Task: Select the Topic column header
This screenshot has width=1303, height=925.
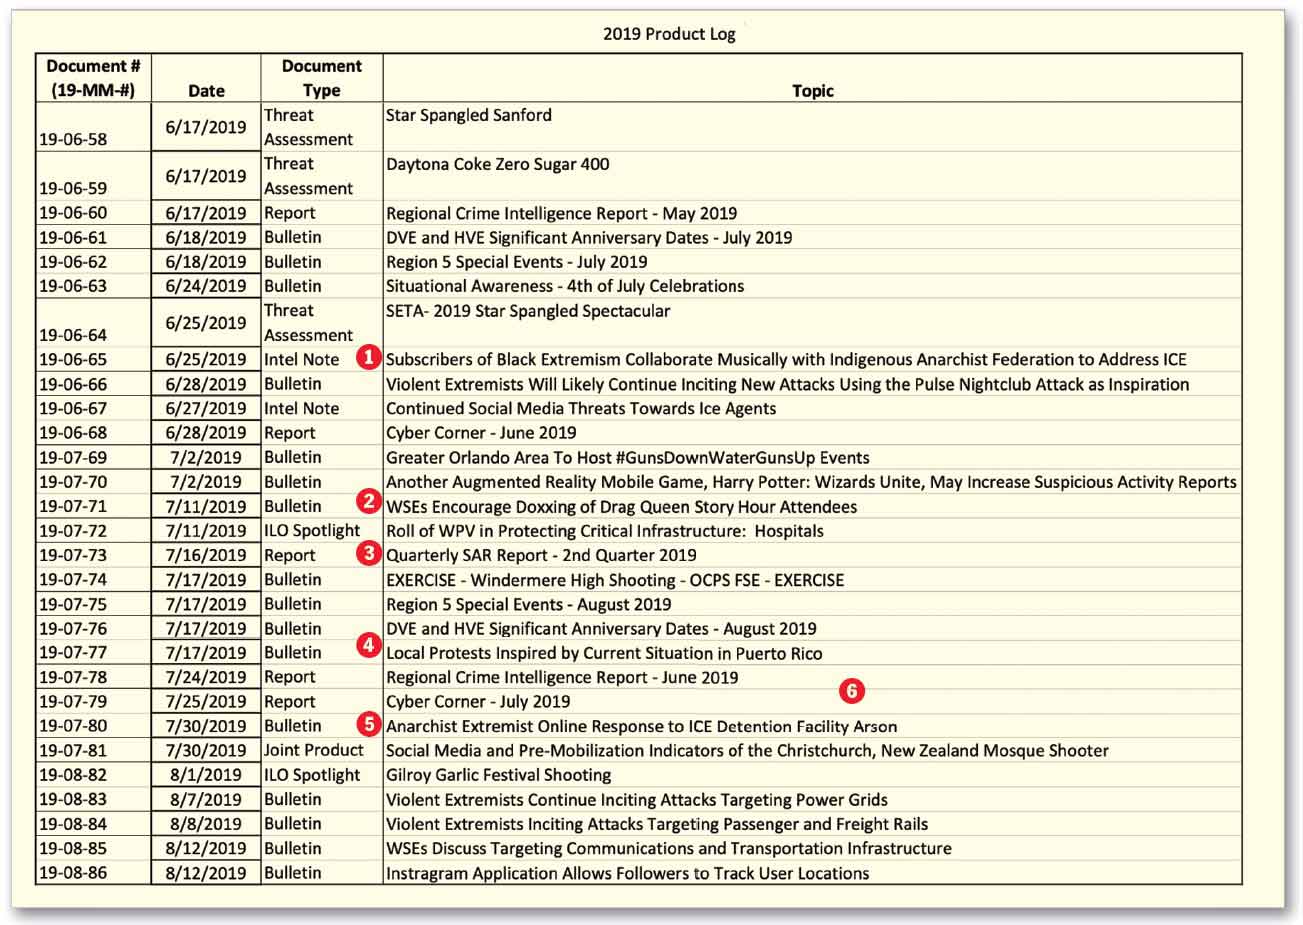Action: (x=812, y=91)
